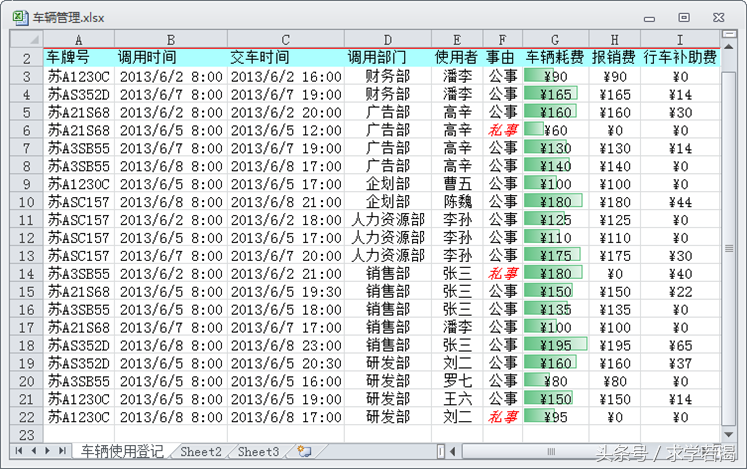Select row 2 header
This screenshot has height=469, width=747.
click(x=27, y=58)
